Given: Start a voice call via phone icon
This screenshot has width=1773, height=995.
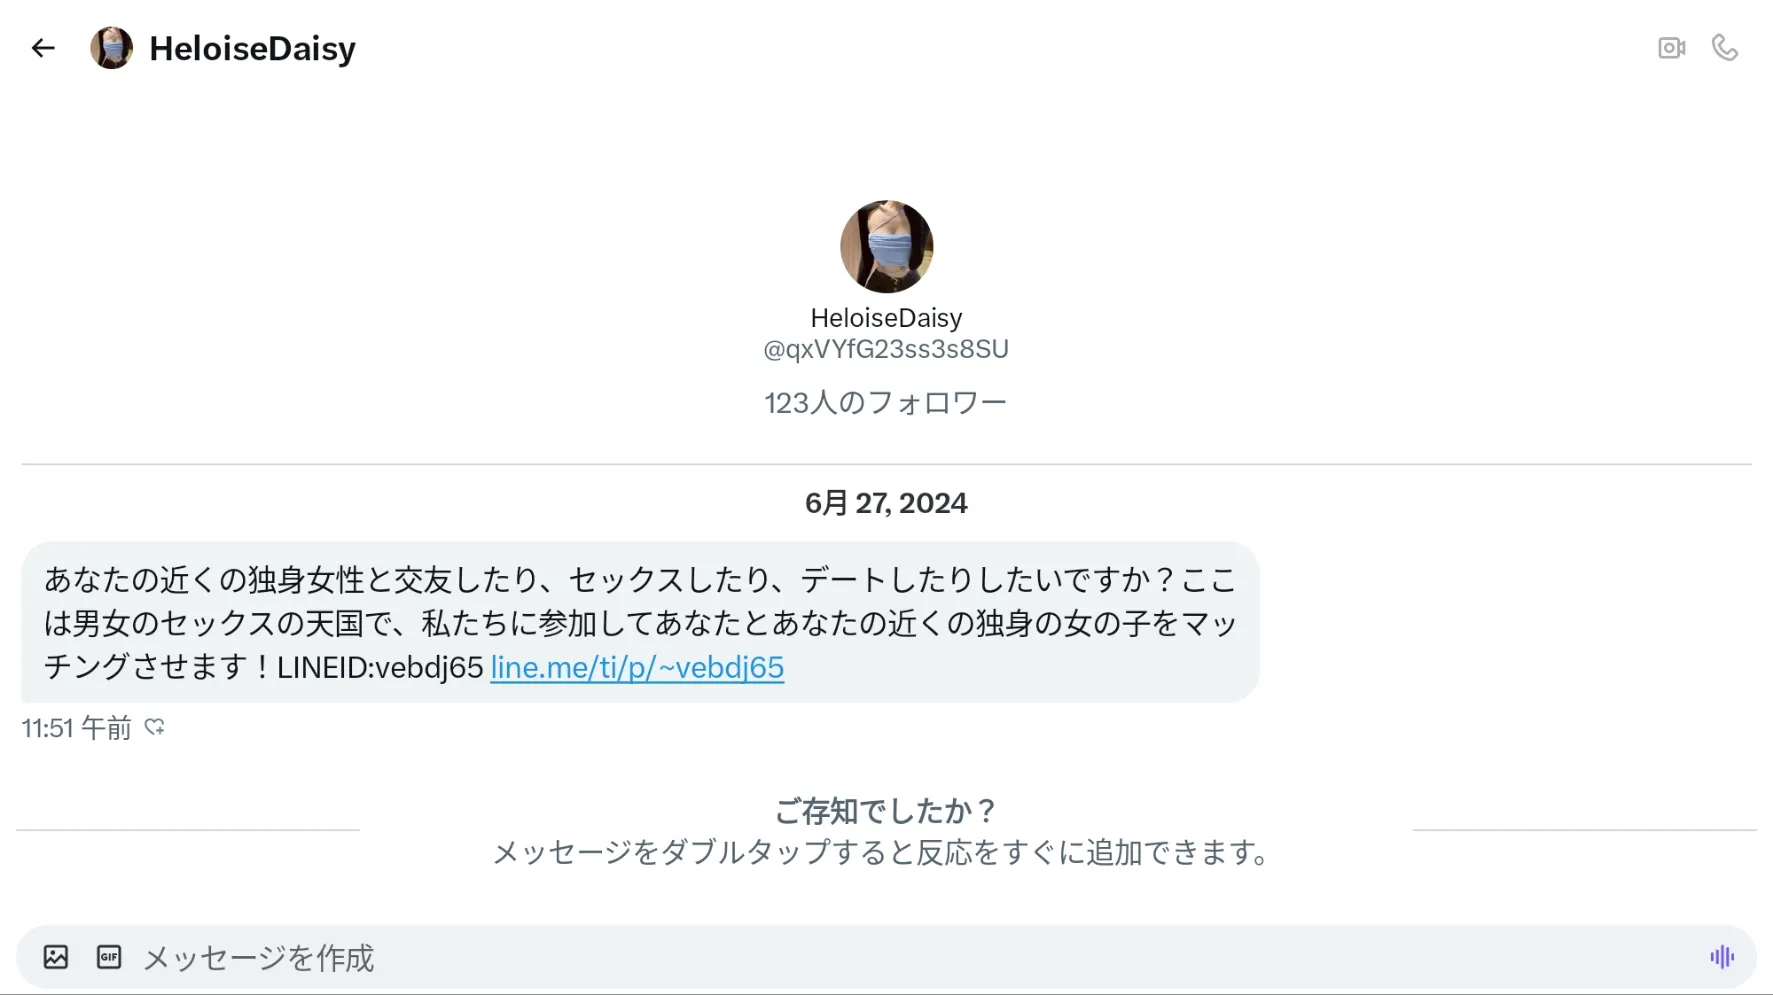Looking at the screenshot, I should tap(1725, 48).
